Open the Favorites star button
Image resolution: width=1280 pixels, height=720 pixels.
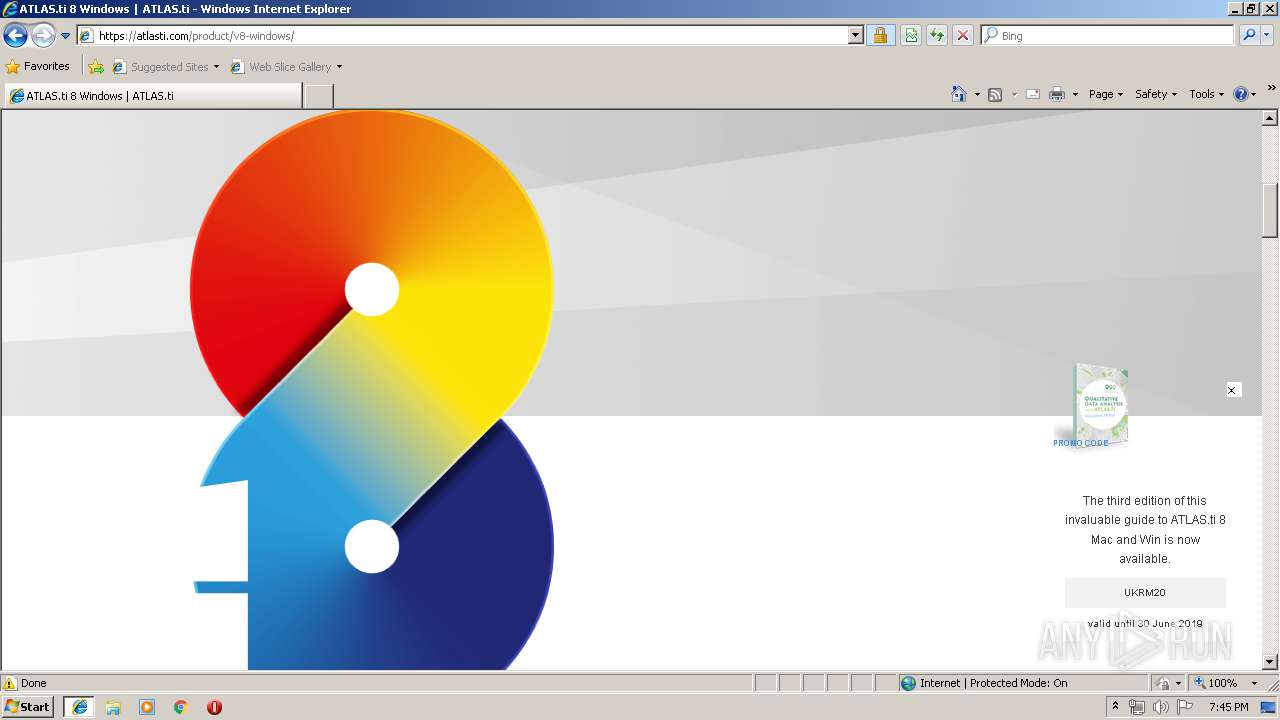click(x=38, y=67)
